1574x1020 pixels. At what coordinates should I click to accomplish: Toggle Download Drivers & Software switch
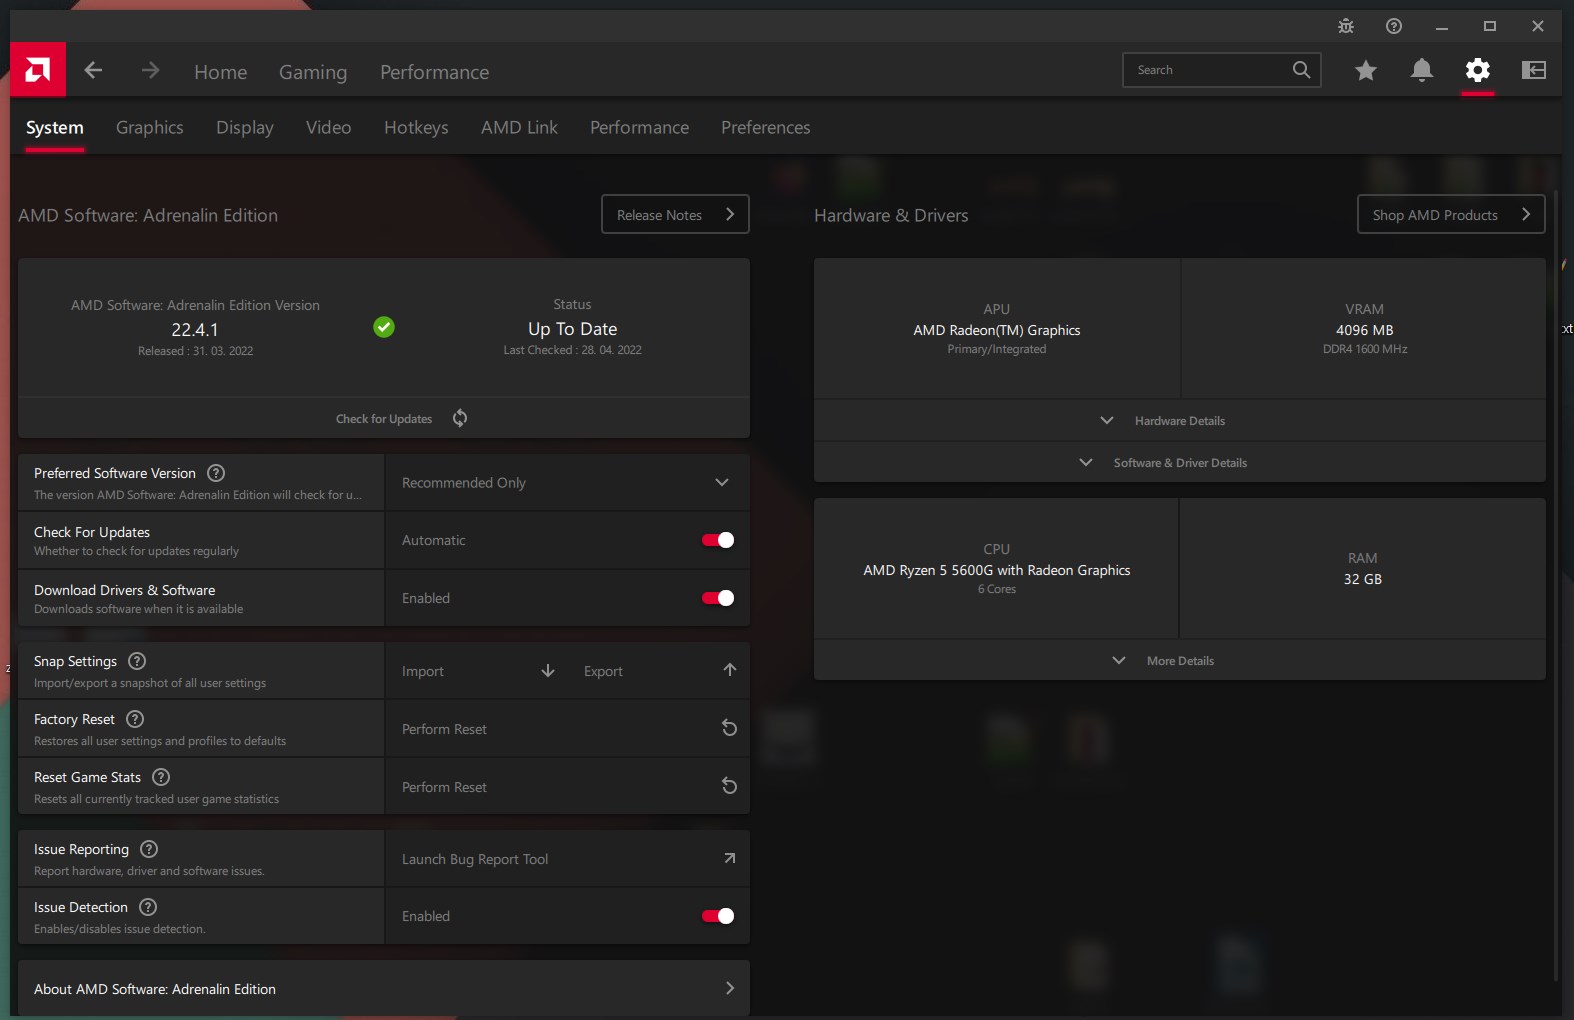[x=718, y=598]
